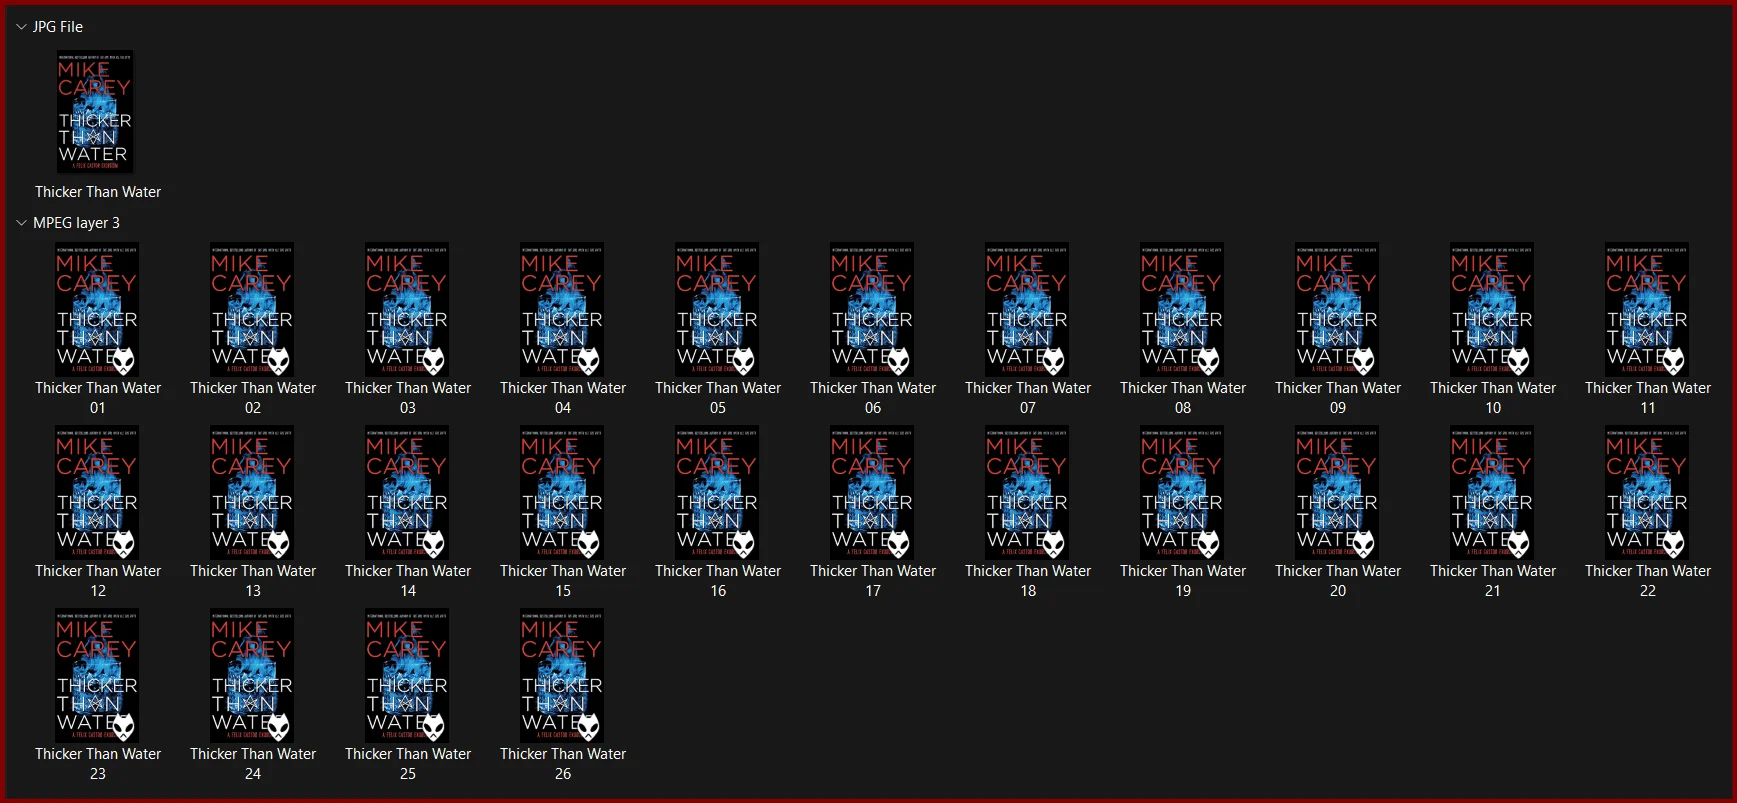This screenshot has width=1737, height=803.
Task: Choose the Thicker Than Water 14 track icon
Action: pyautogui.click(x=407, y=492)
